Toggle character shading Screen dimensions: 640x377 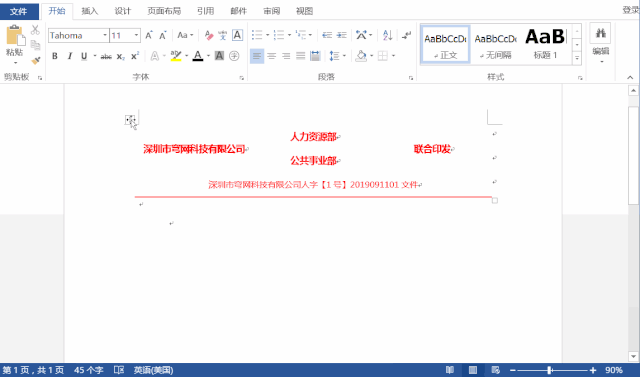219,56
